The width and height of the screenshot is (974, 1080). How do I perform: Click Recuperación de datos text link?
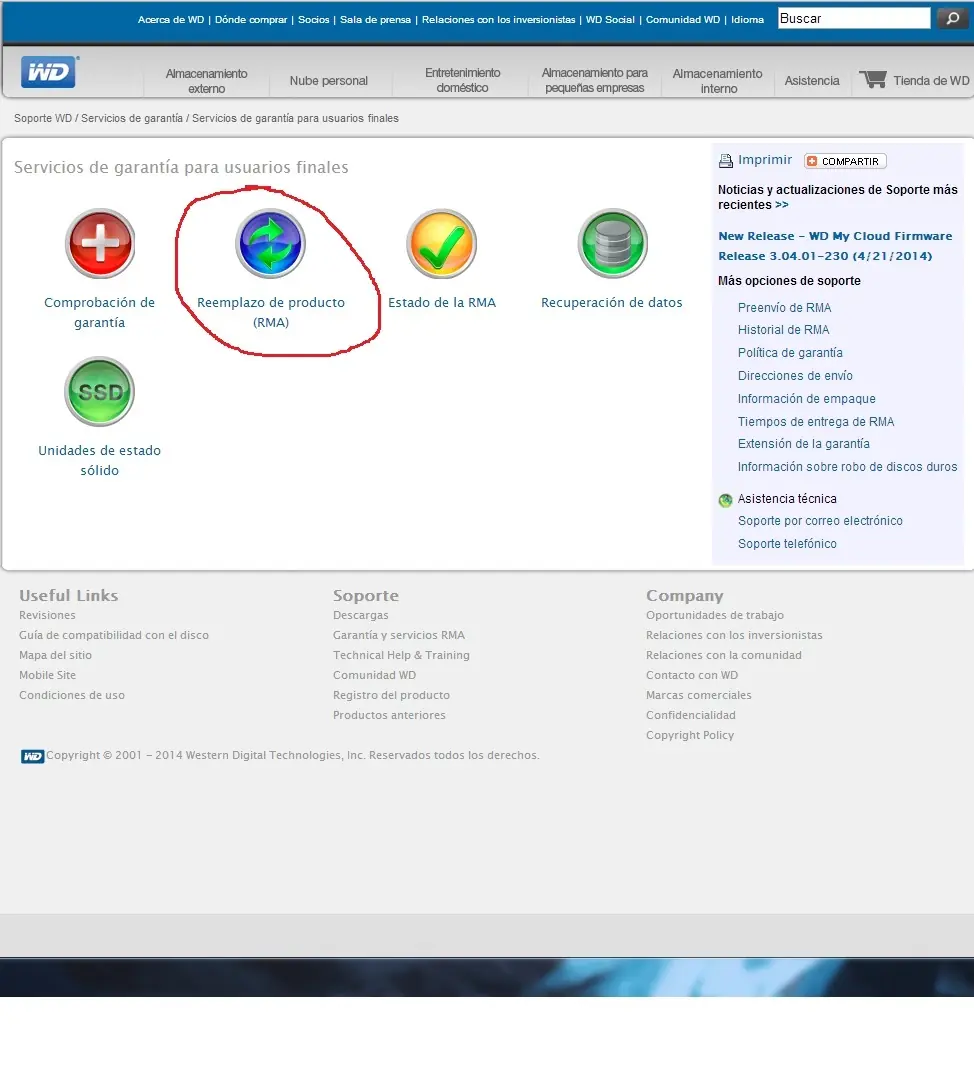pos(612,302)
